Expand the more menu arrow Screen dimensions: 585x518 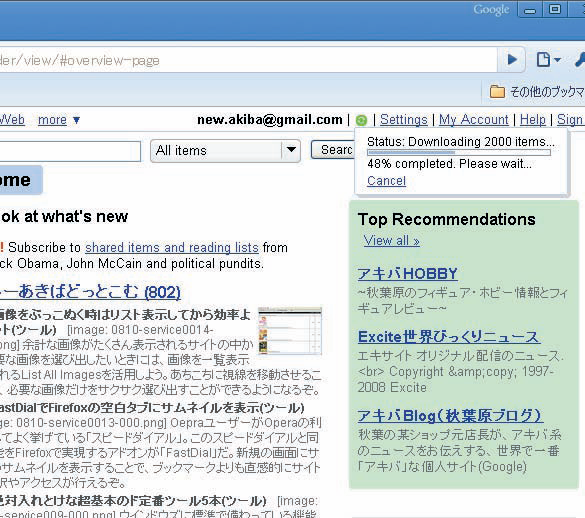76,120
